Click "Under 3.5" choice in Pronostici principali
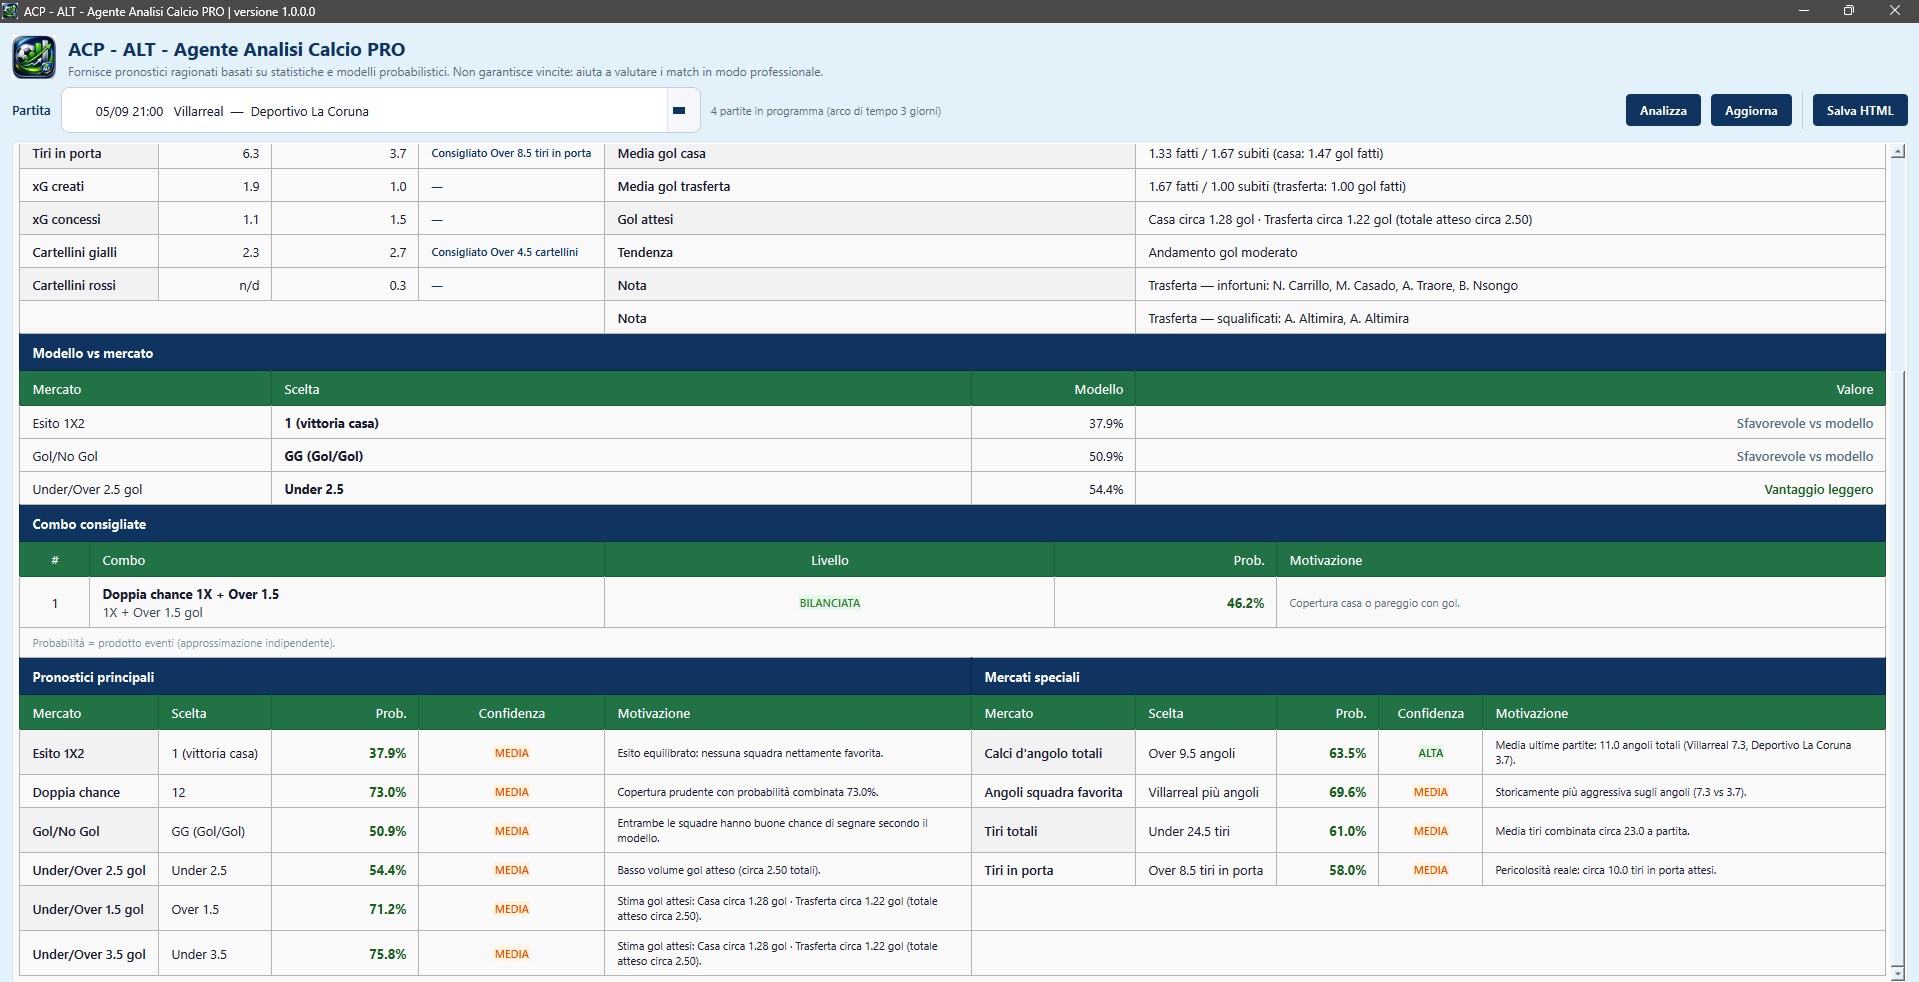The width and height of the screenshot is (1919, 982). point(199,954)
